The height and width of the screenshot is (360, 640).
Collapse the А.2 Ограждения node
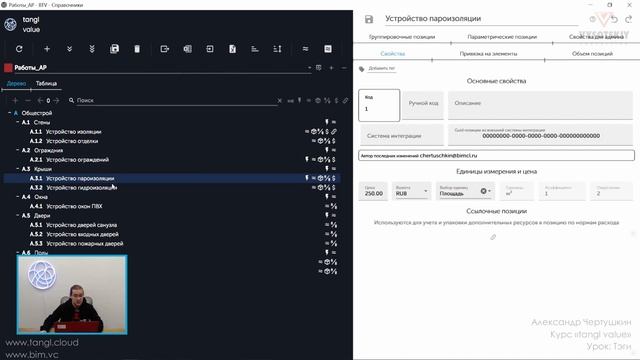18,150
